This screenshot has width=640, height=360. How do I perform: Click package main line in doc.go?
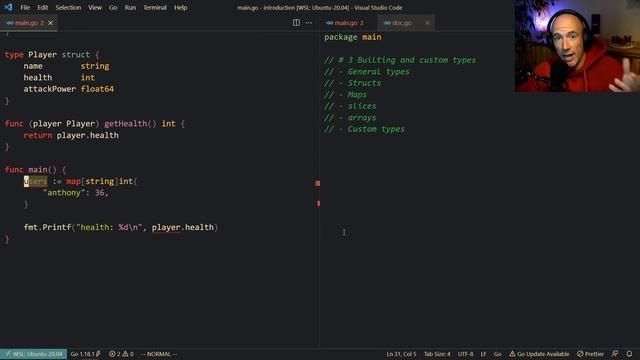click(353, 37)
